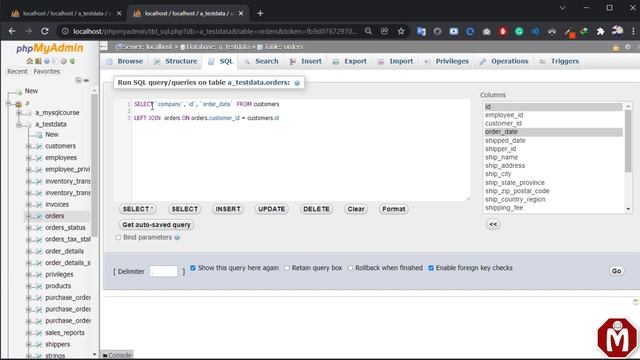Expand the customers table node
Screen dimensions: 640x360
coord(29,146)
